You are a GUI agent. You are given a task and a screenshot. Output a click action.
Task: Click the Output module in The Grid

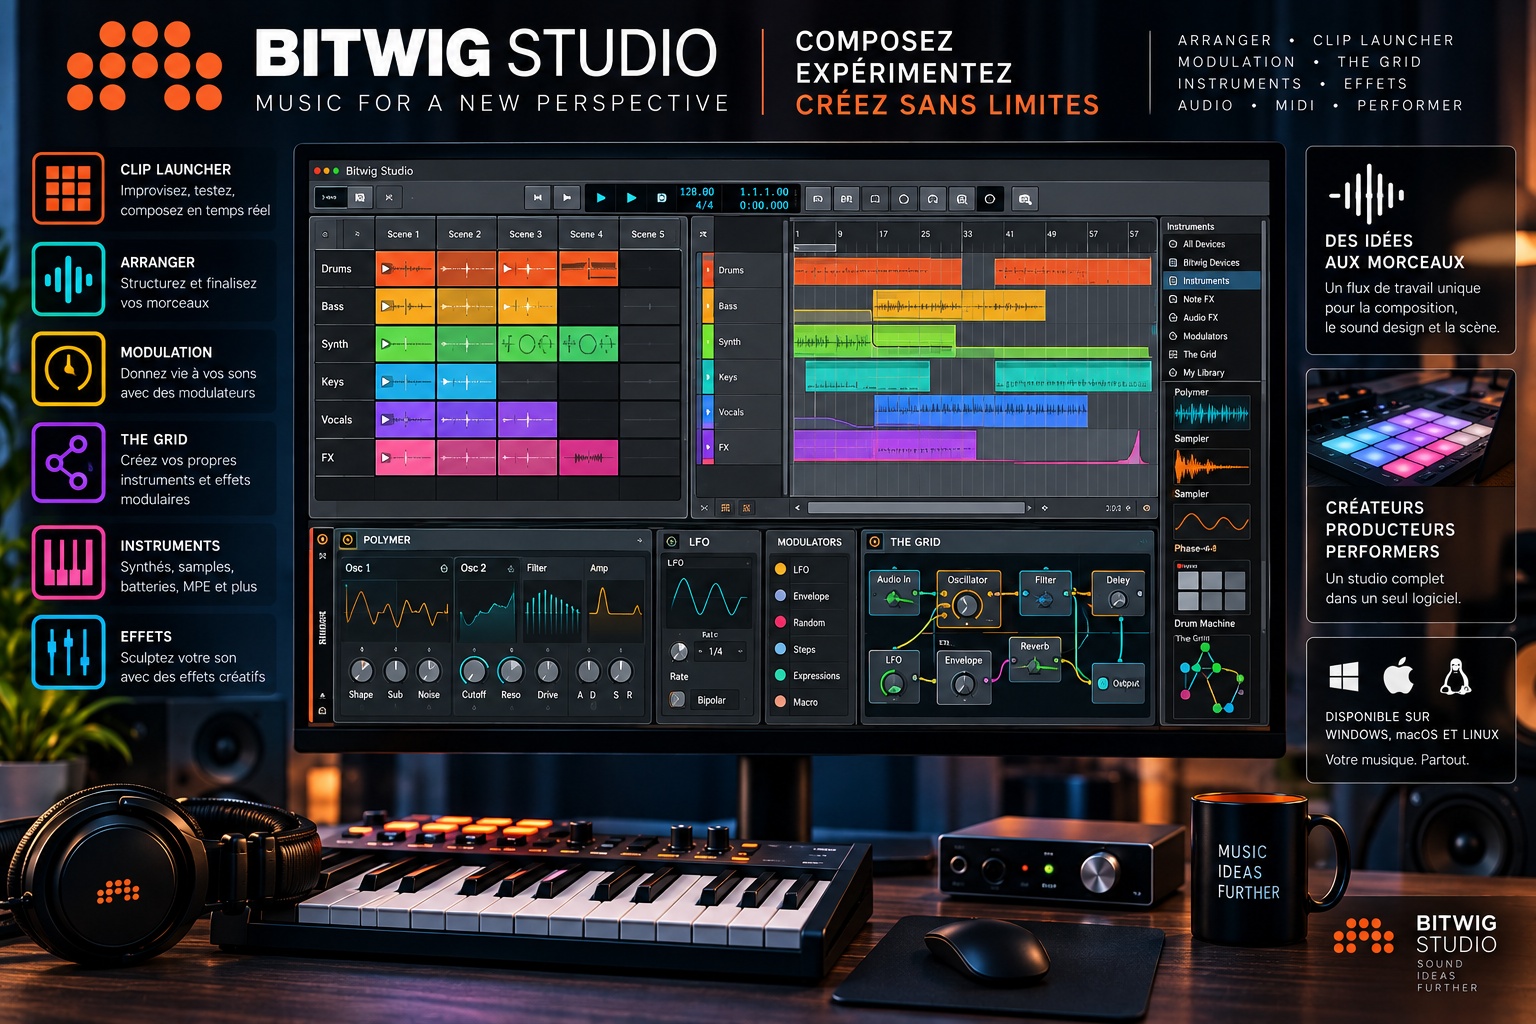pos(1119,683)
